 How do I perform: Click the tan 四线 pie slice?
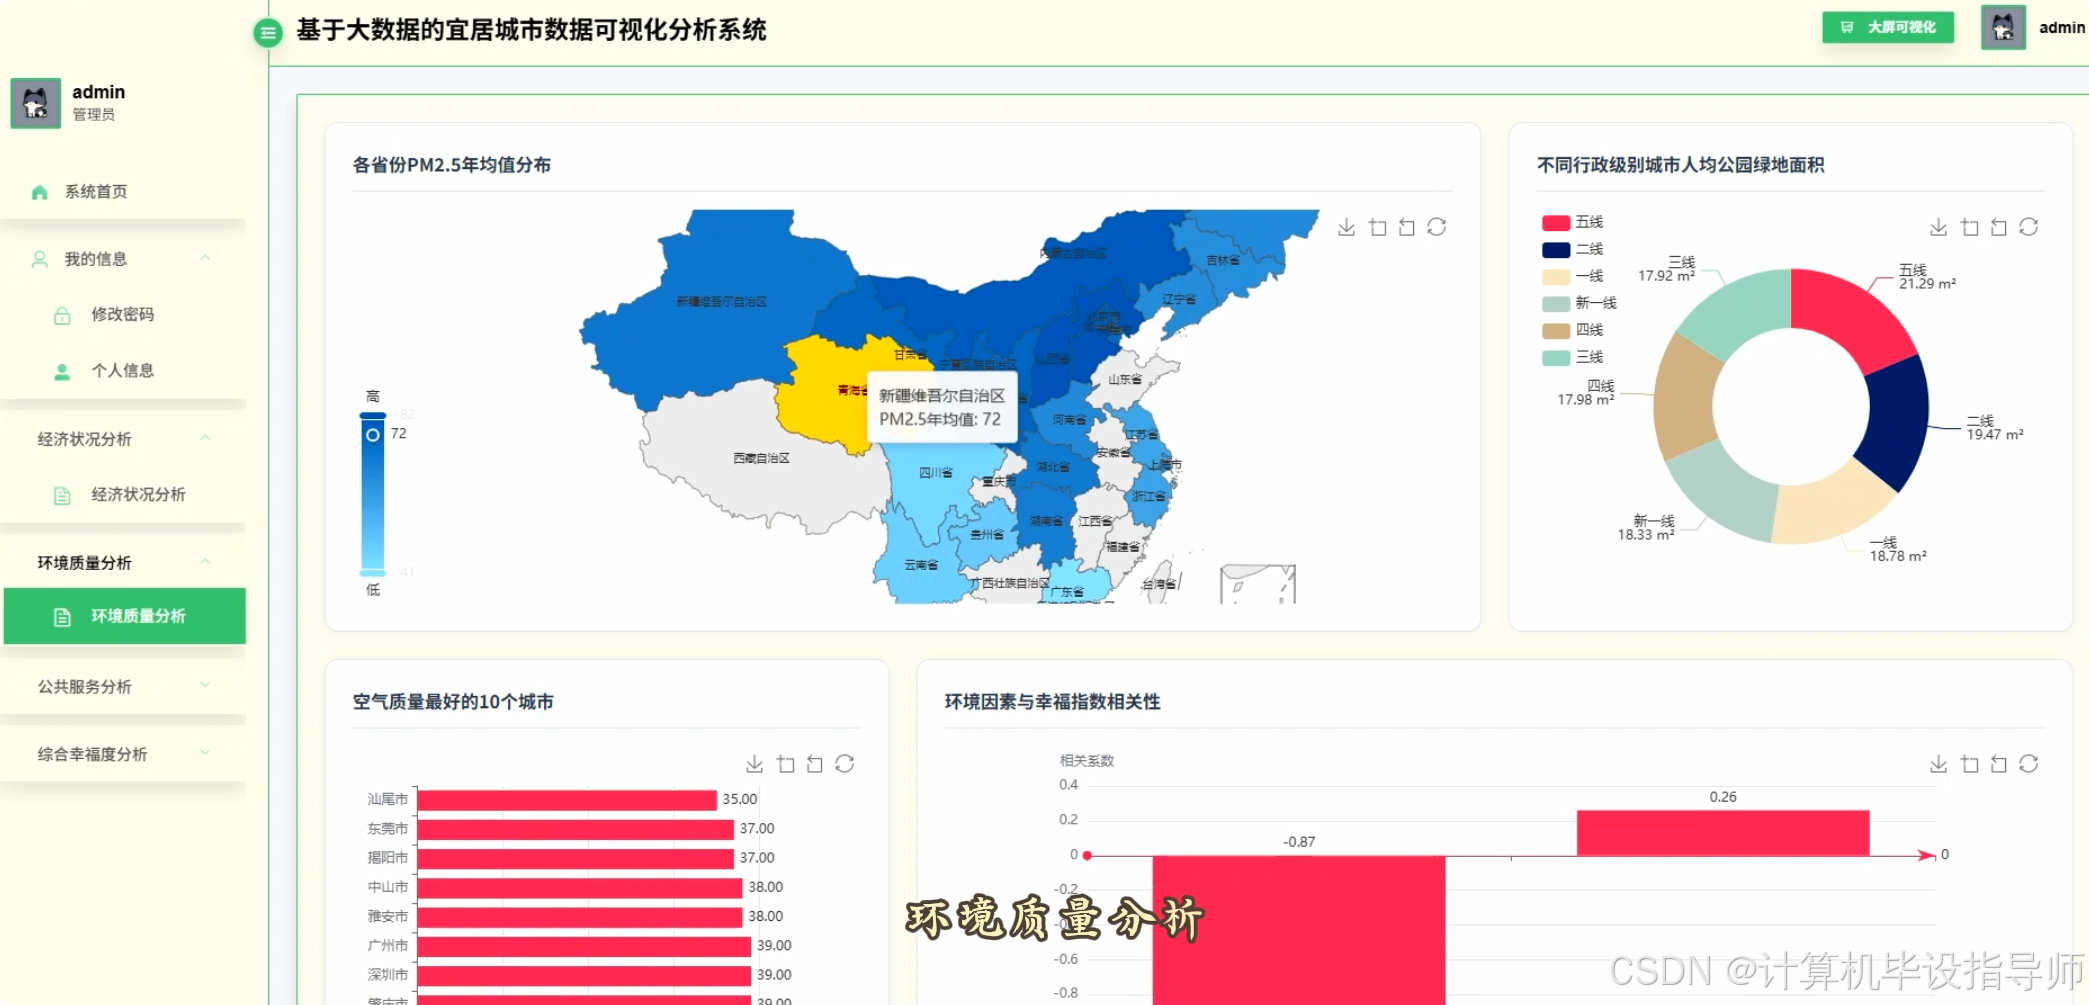[1685, 398]
